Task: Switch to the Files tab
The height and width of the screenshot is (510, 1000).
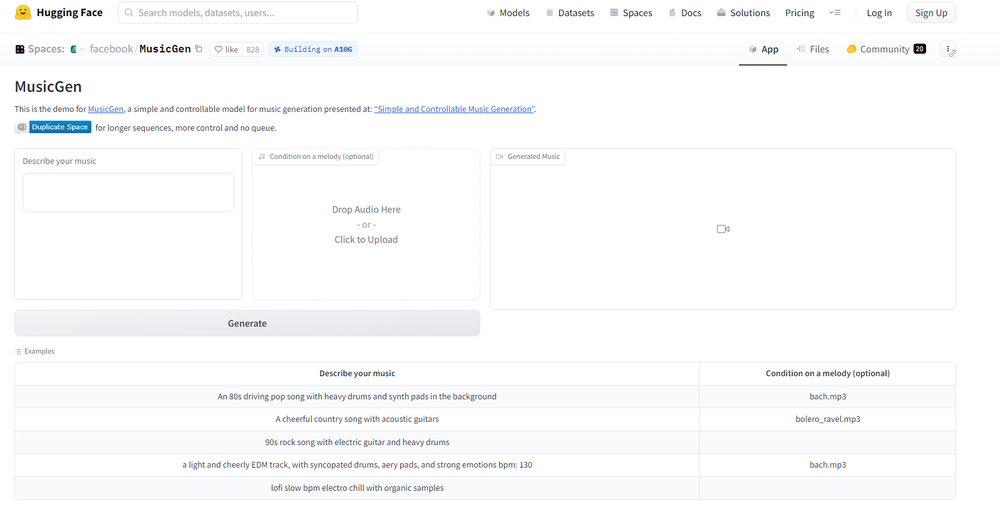Action: tap(812, 49)
